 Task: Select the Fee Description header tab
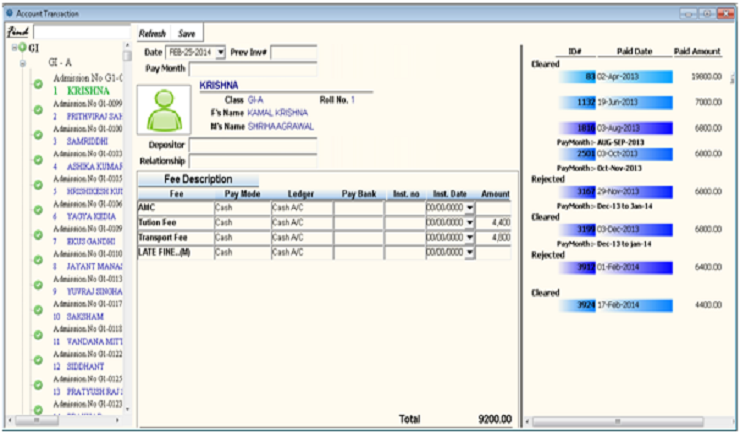click(198, 179)
